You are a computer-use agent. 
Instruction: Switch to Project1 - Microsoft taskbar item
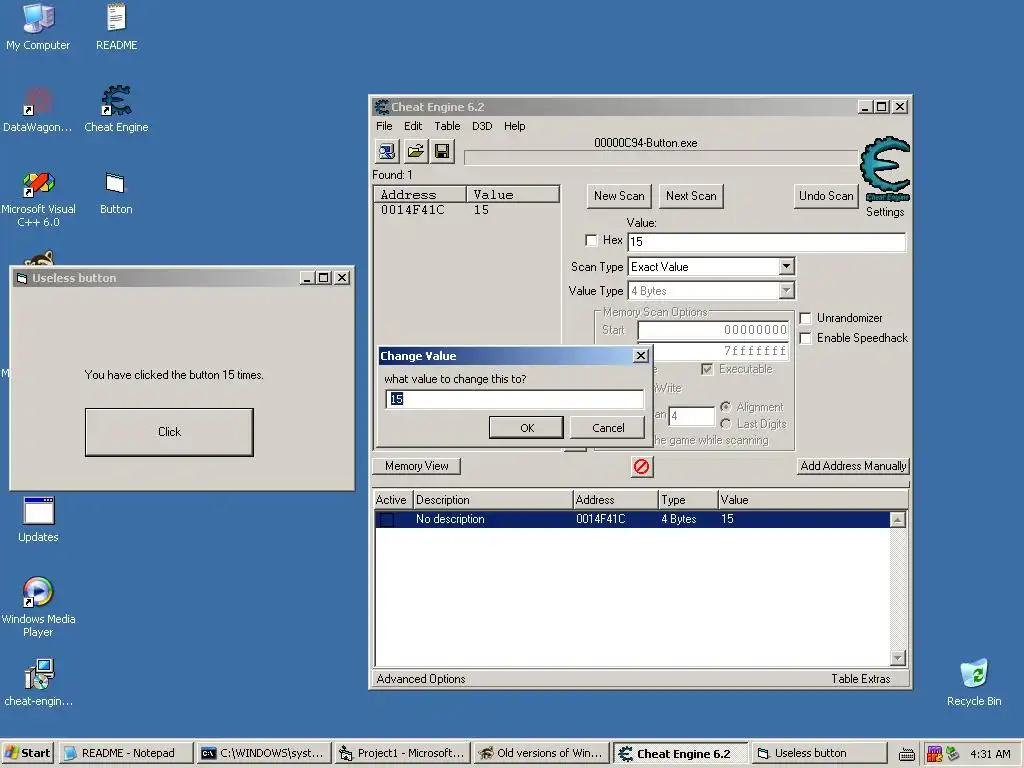[x=402, y=753]
